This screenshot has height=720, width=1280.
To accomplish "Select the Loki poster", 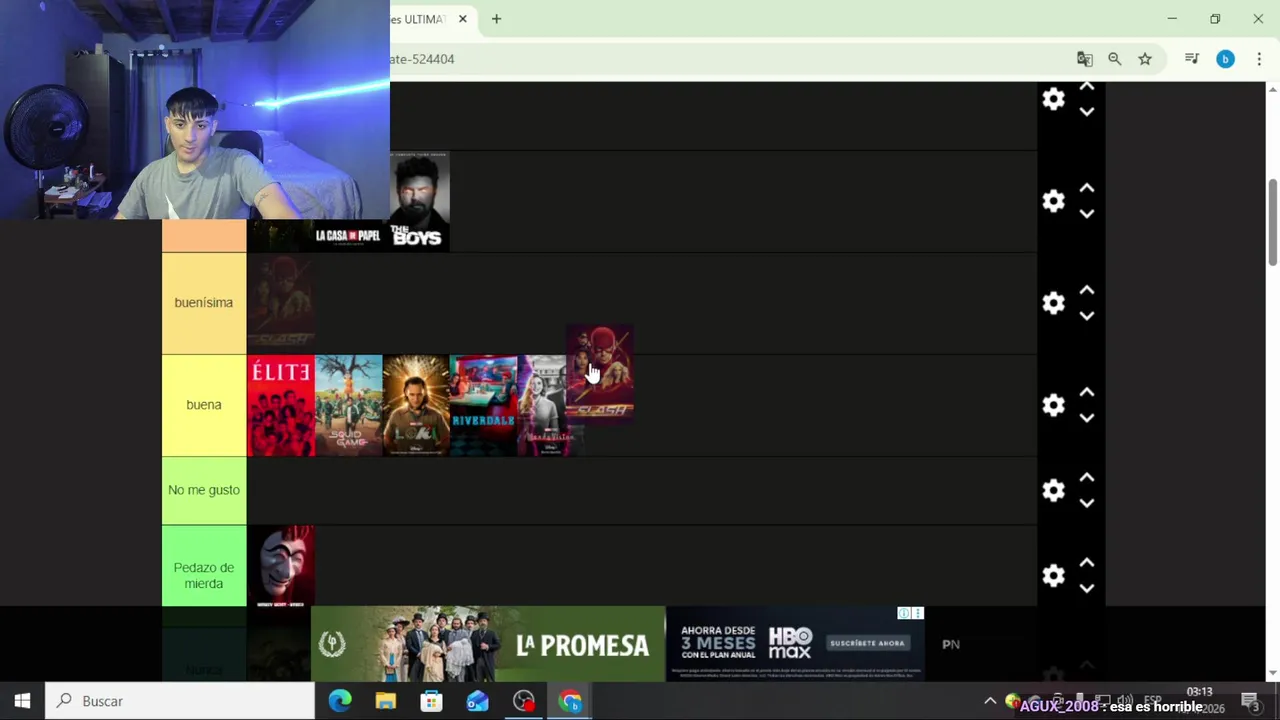I will pyautogui.click(x=416, y=405).
